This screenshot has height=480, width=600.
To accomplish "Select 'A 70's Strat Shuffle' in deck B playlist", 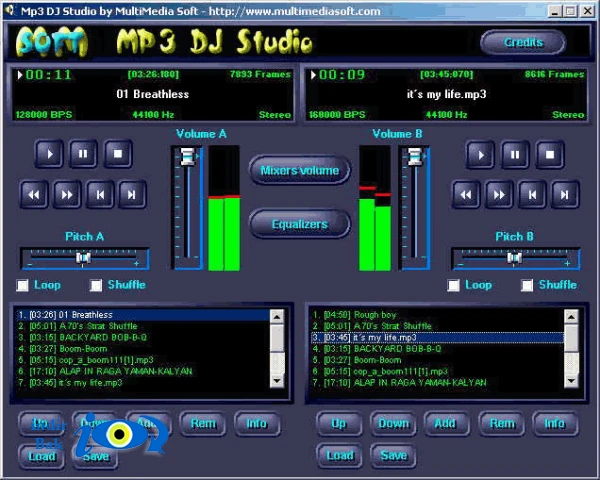I will coord(437,326).
